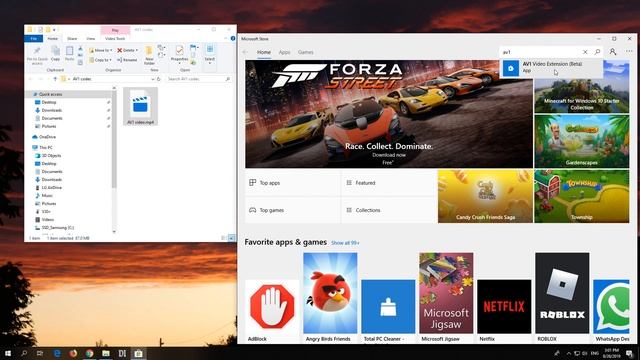Switch to the Share tab in Explorer
This screenshot has width=640, height=360.
click(x=72, y=38)
